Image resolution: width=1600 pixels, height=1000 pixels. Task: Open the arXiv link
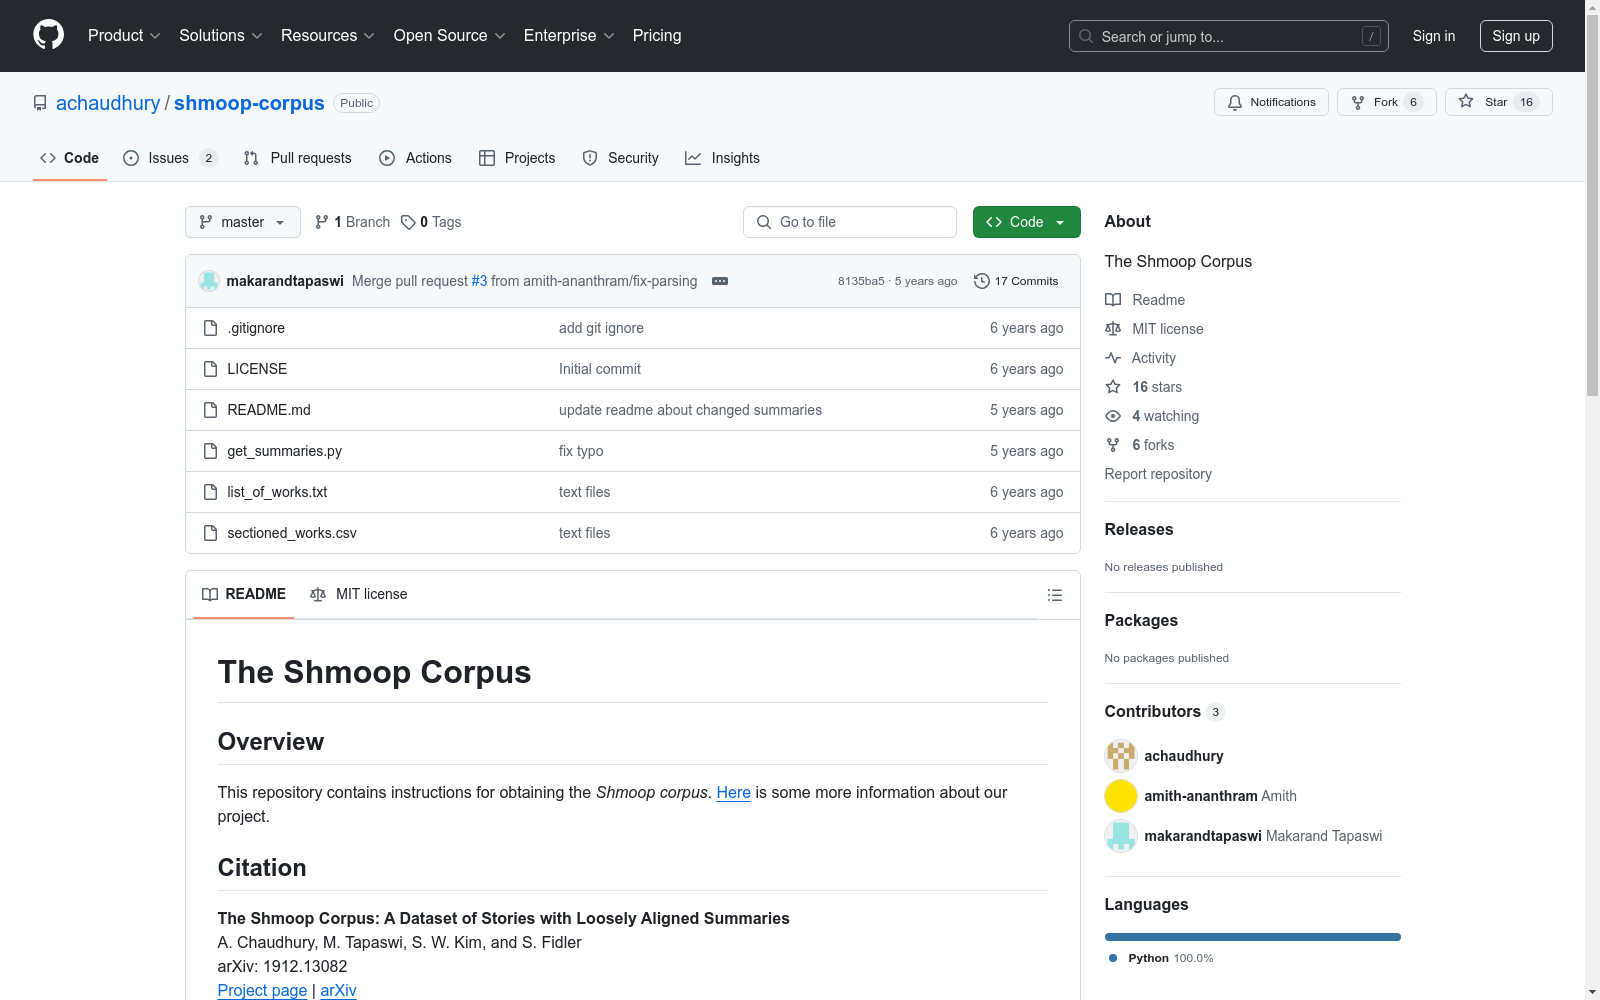click(x=338, y=990)
